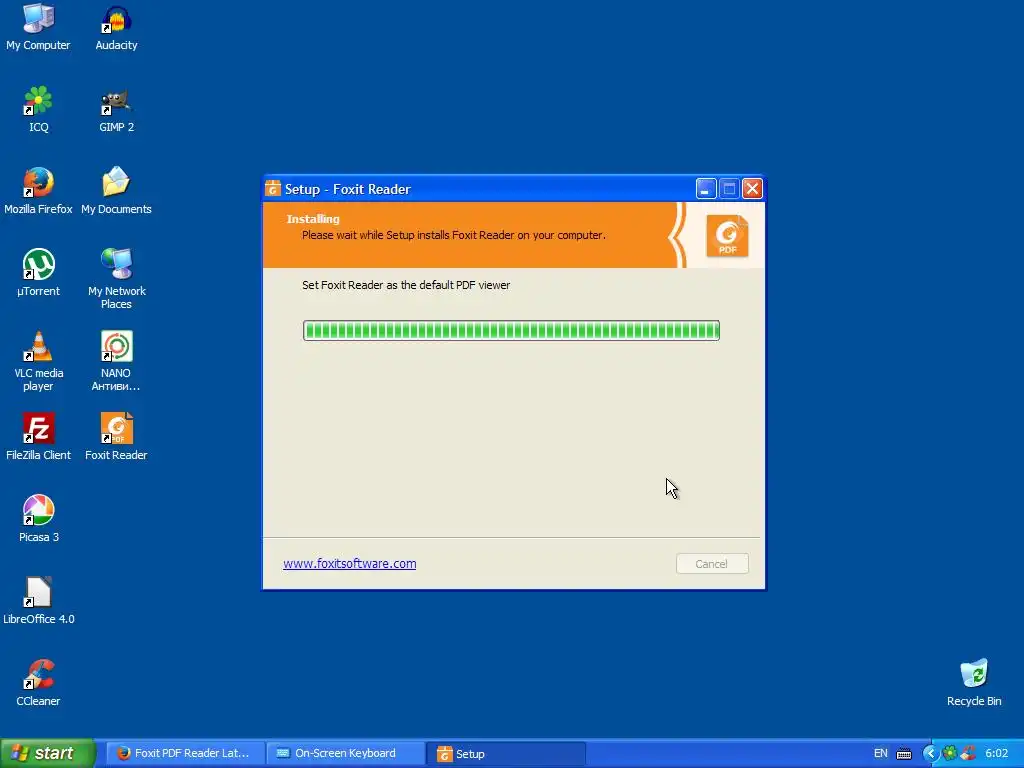
Task: Click the Cancel button in Setup
Action: 712,564
